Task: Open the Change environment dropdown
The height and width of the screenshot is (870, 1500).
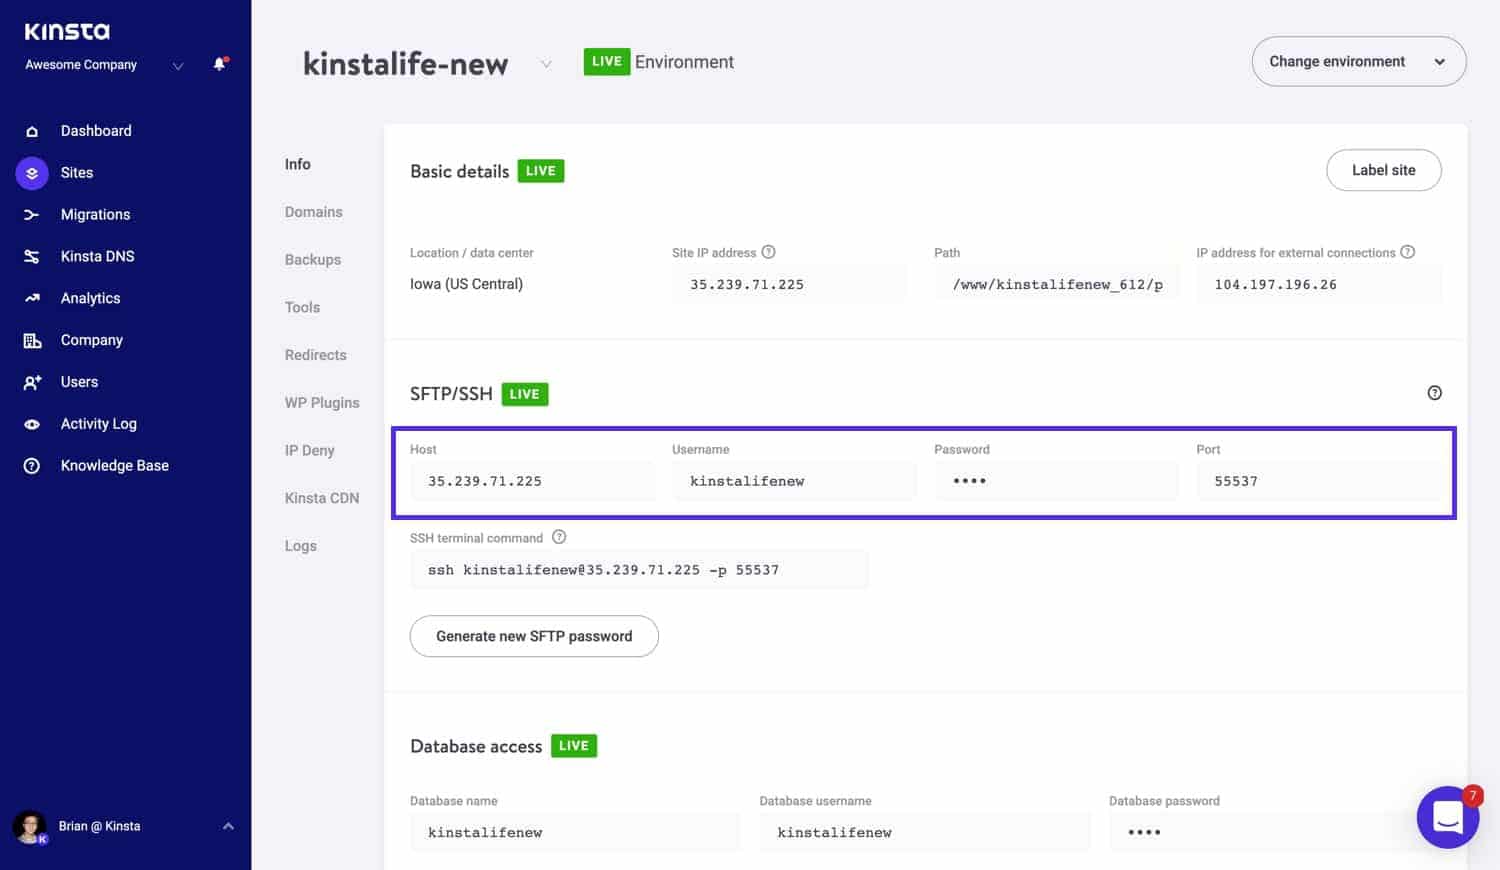Action: click(1358, 61)
